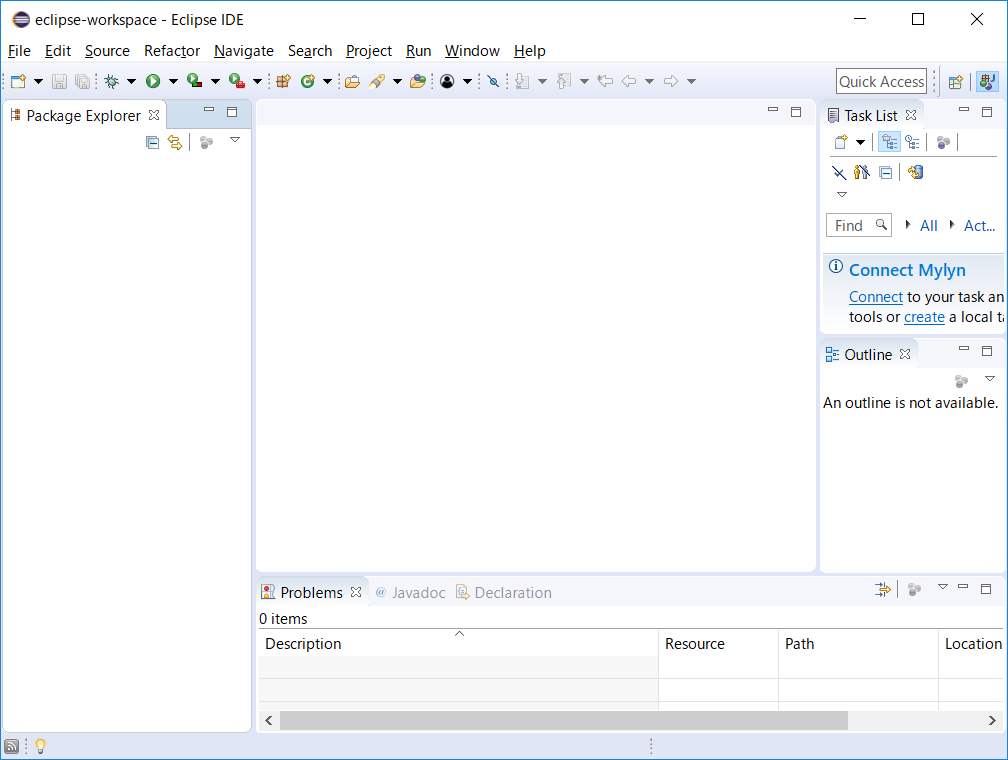Click the Save All toolbar icon
The height and width of the screenshot is (760, 1008).
[82, 81]
